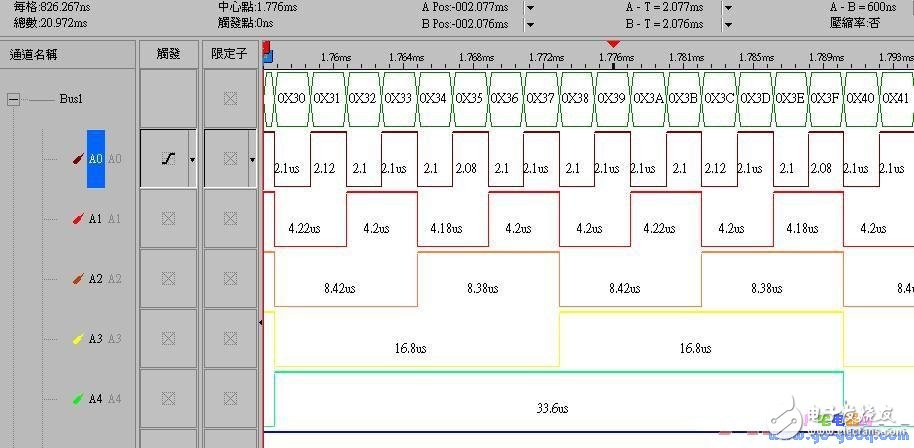This screenshot has width=914, height=448.
Task: Open the B - T dropdown arrow
Action: 729,22
